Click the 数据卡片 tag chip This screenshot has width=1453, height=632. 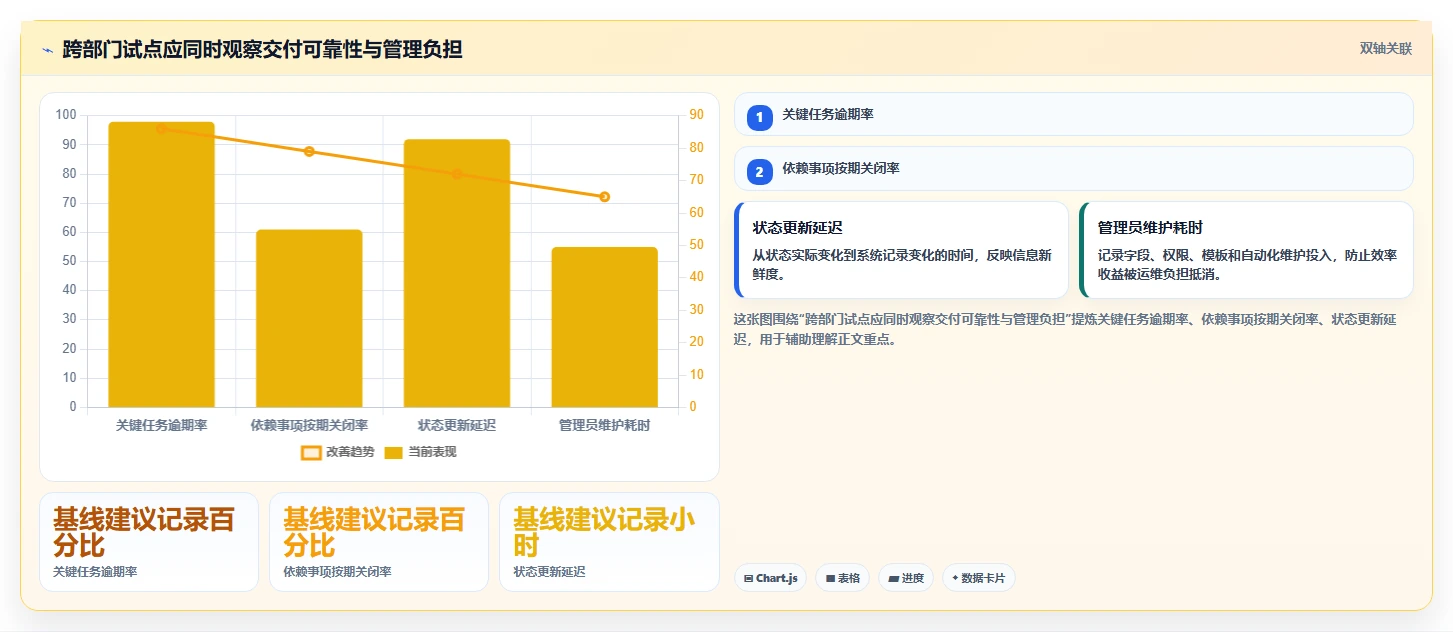point(979,578)
